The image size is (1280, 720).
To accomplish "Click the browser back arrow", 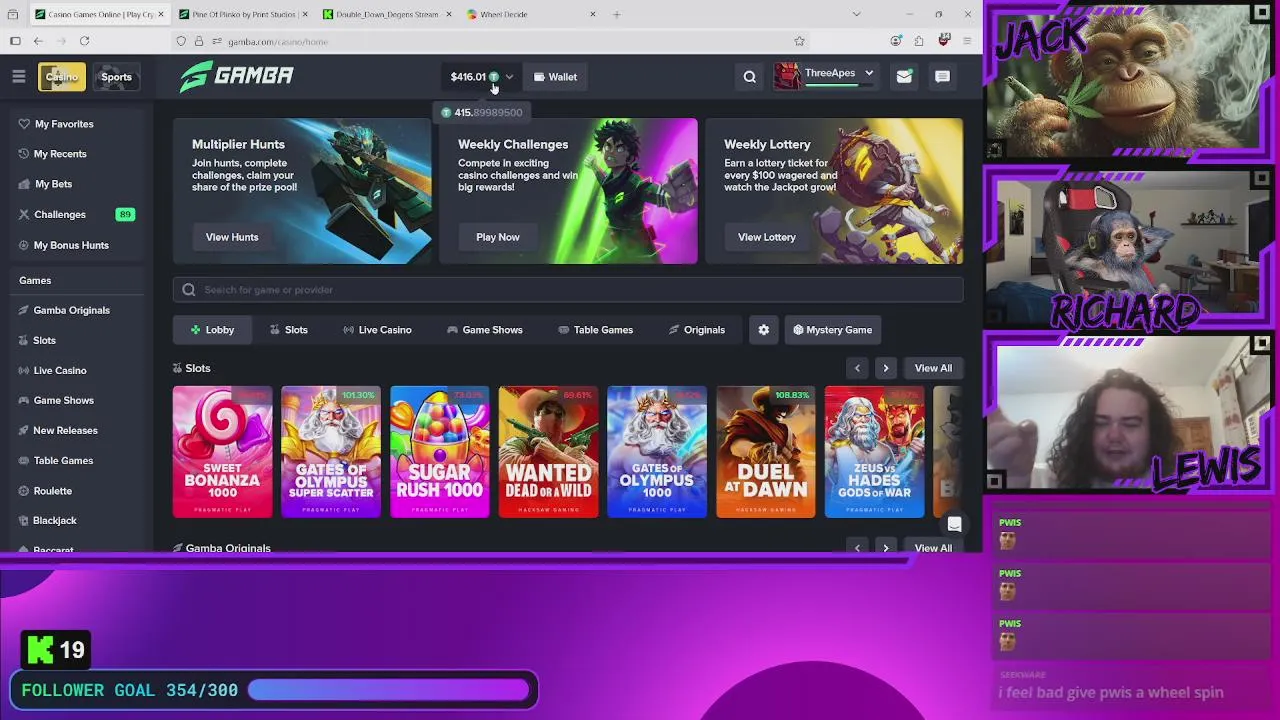I will tap(38, 41).
